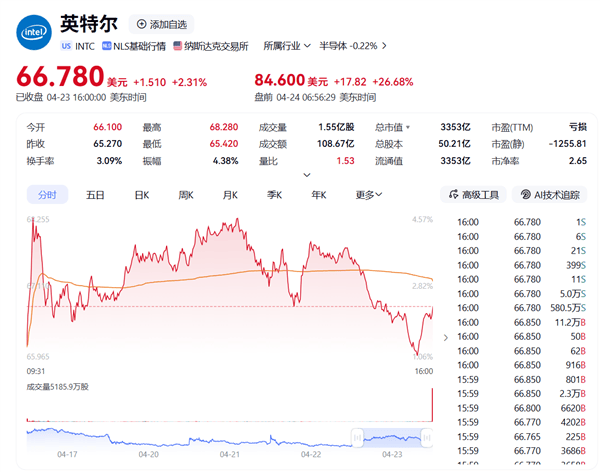Click the trade row at price 66.765
Image resolution: width=600 pixels, height=472 pixels.
coord(522,437)
